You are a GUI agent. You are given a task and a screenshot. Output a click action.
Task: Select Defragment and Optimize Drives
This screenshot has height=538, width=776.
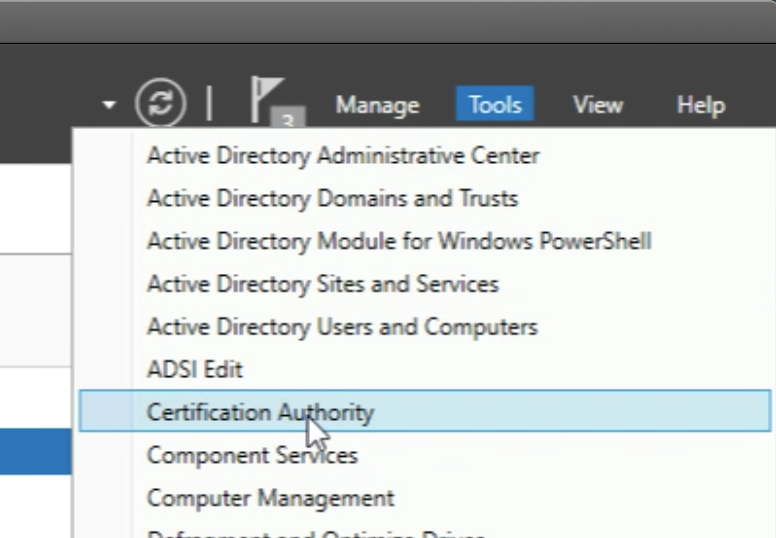tap(315, 533)
